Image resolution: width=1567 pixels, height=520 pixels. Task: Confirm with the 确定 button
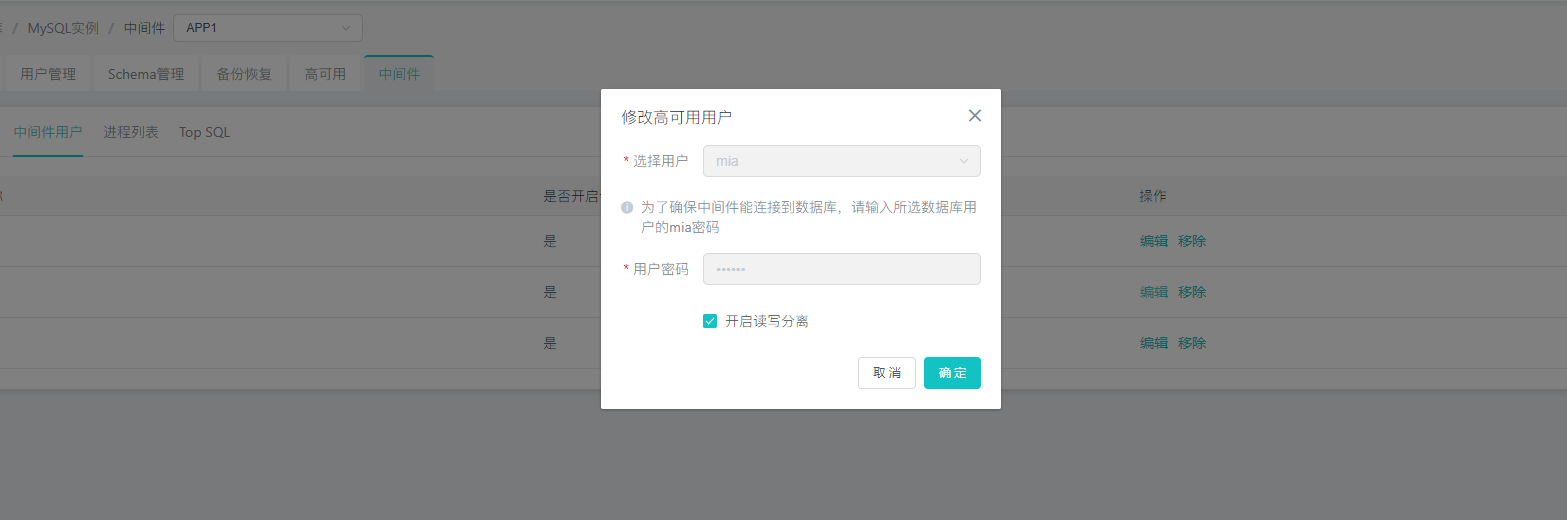[x=952, y=373]
